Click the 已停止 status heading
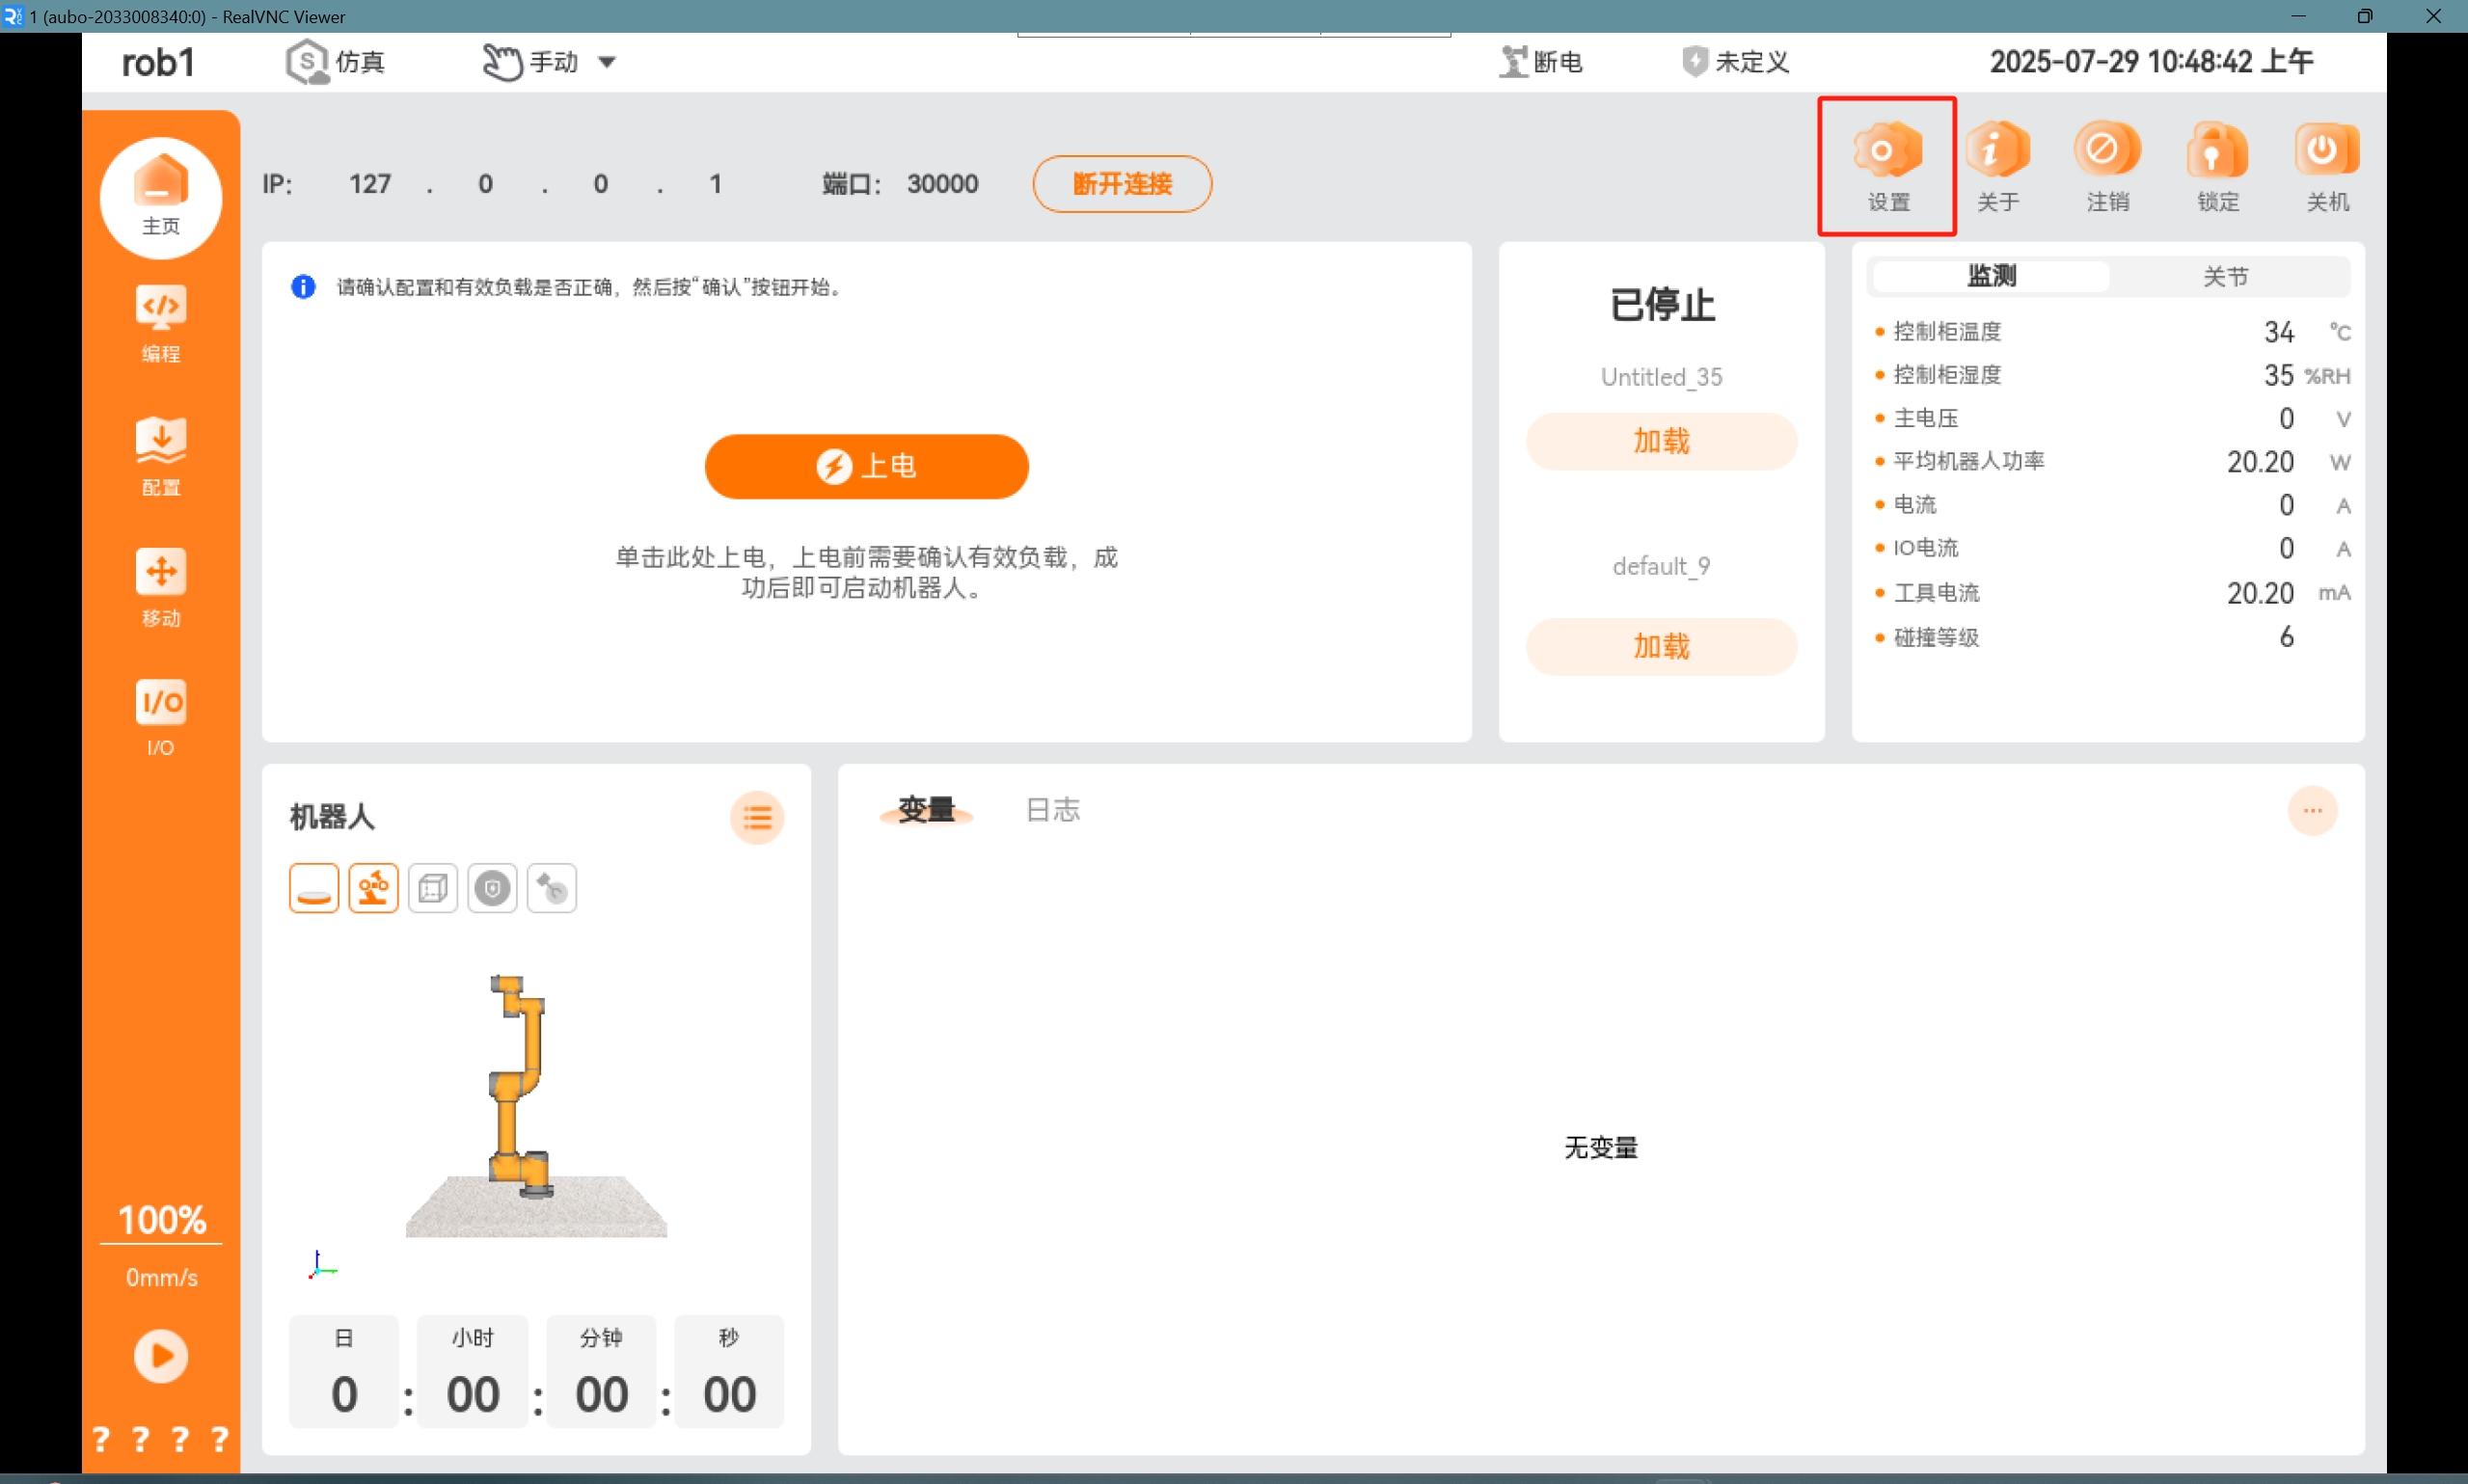This screenshot has height=1484, width=2468. [x=1661, y=305]
